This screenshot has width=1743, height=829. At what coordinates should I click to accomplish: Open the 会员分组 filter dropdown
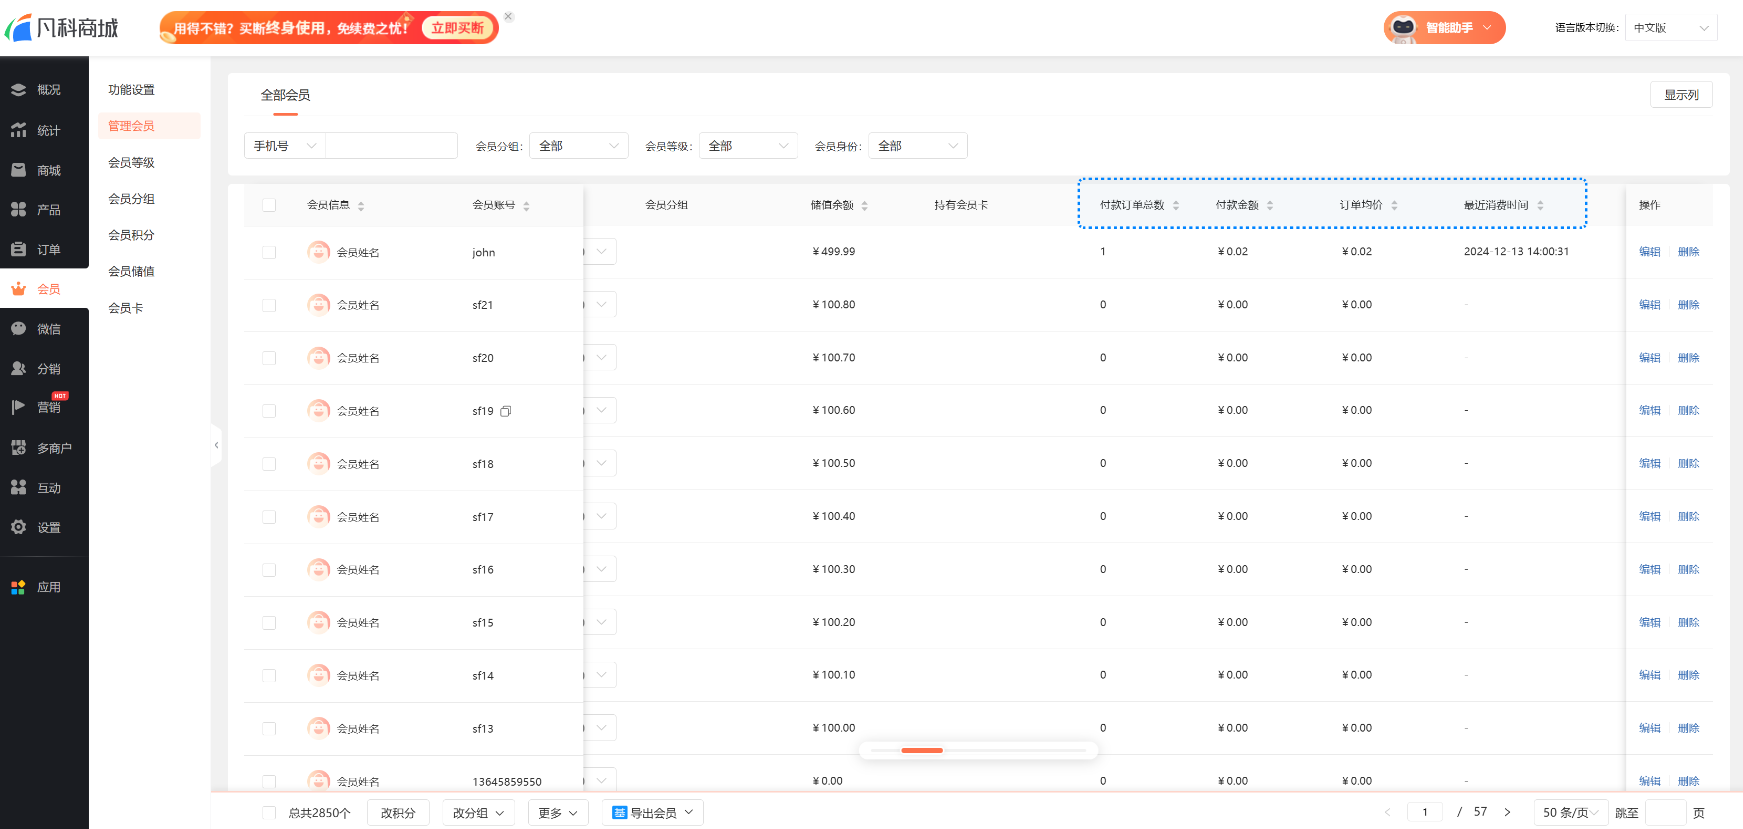(x=579, y=146)
